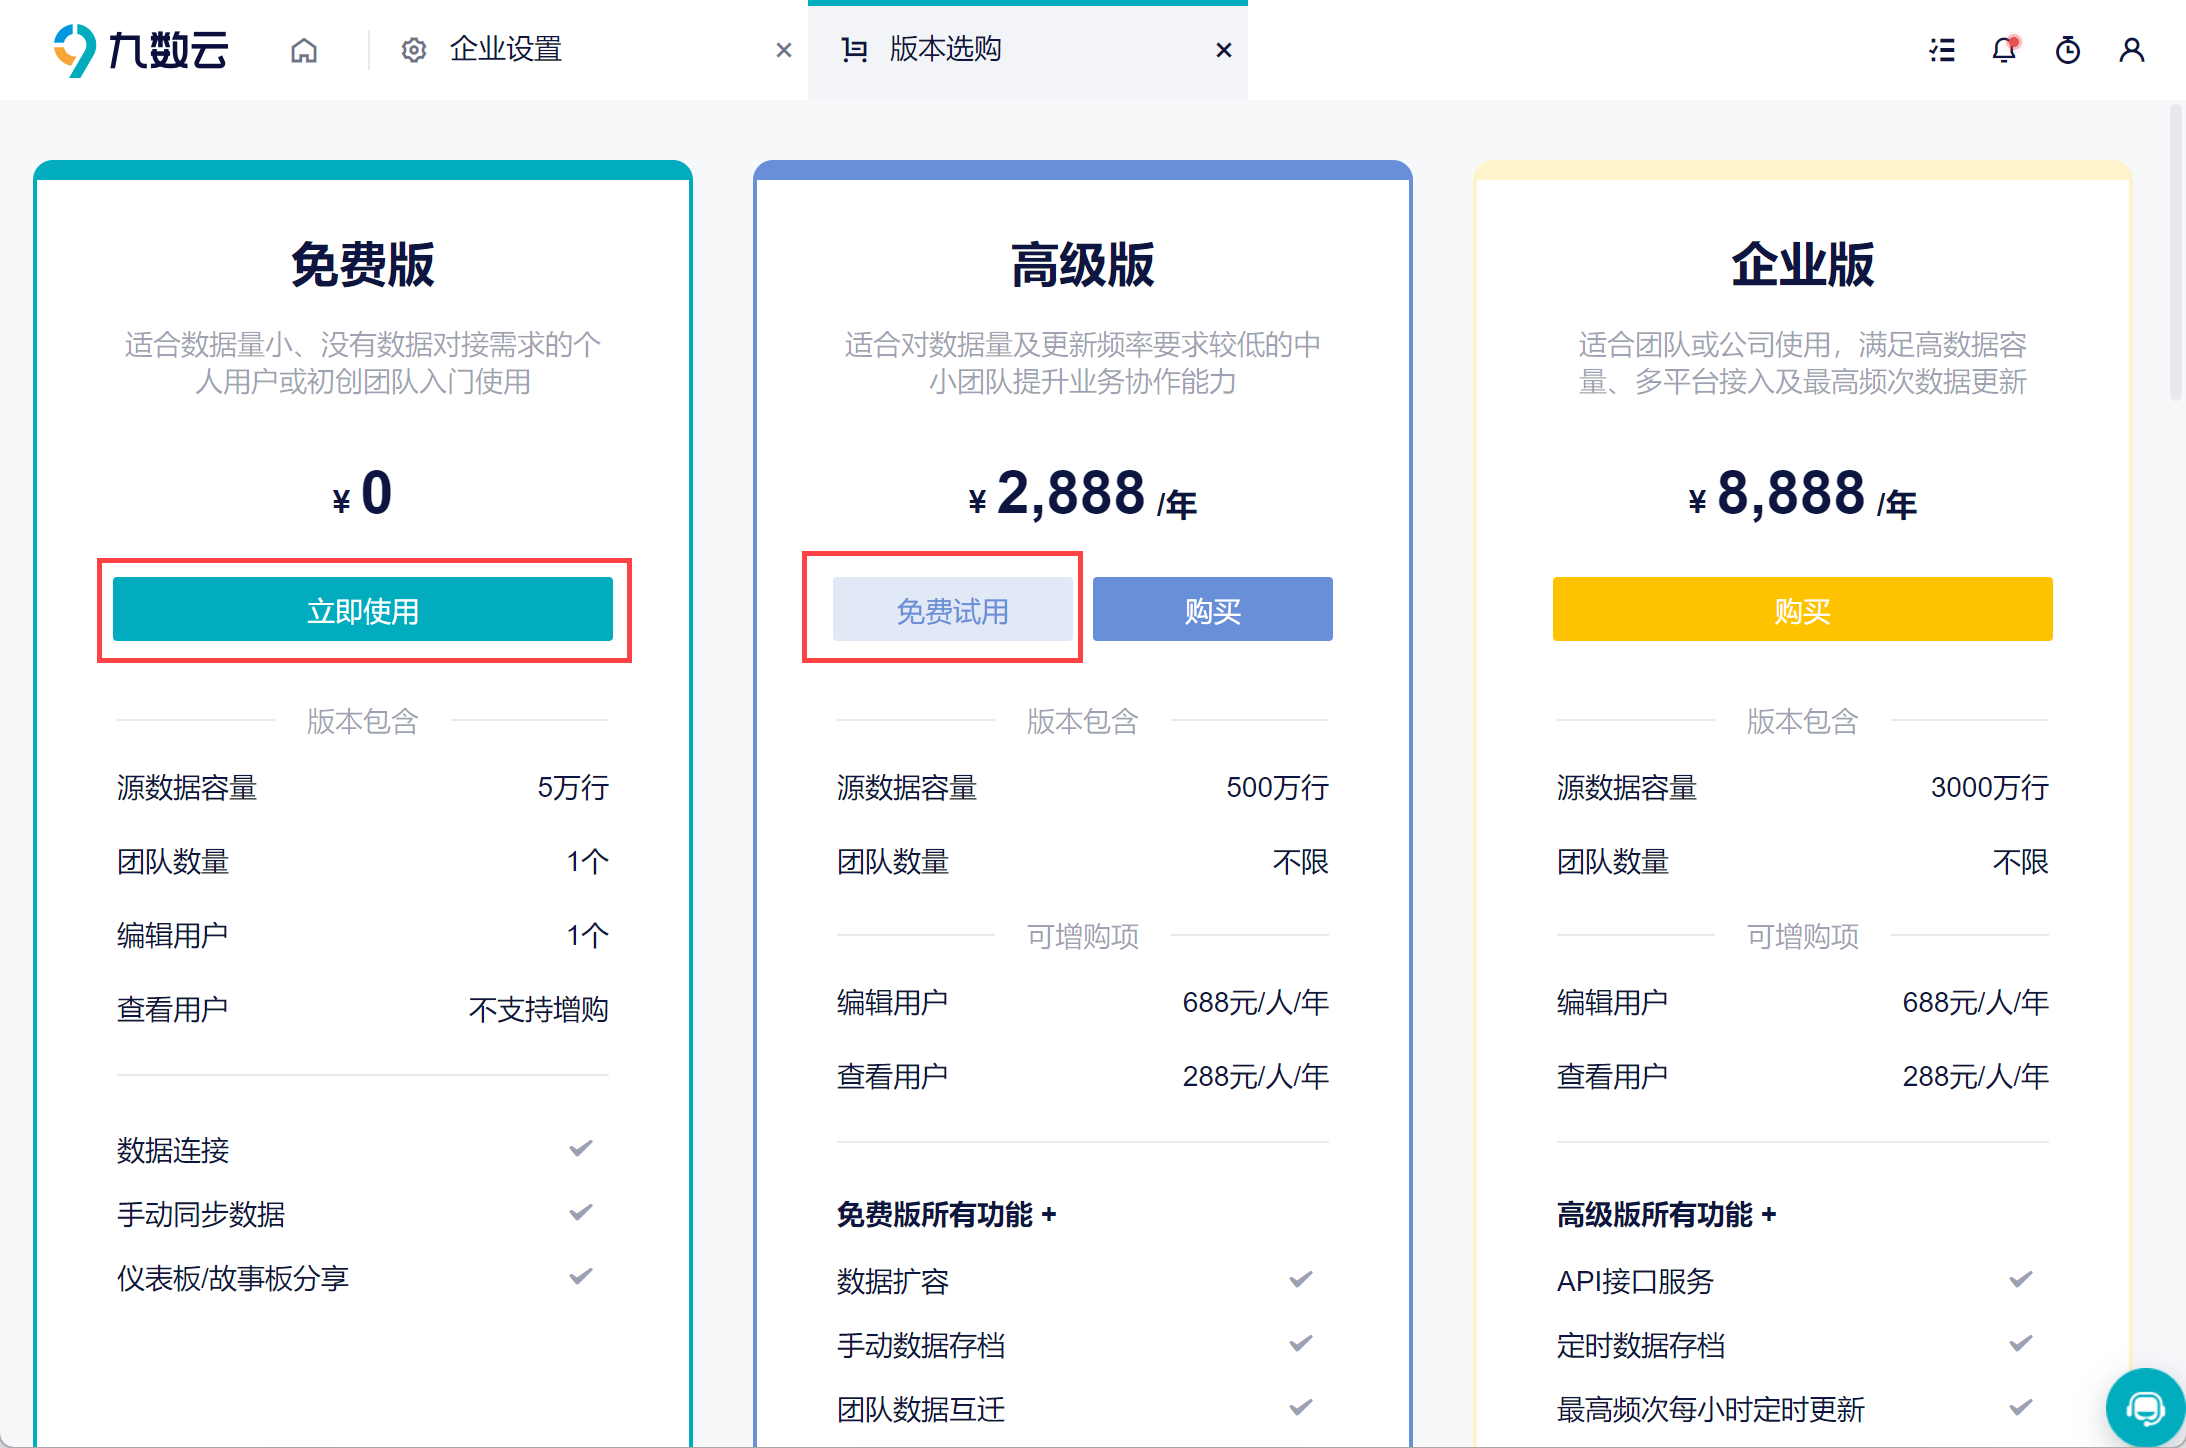The width and height of the screenshot is (2186, 1448).
Task: Click the 立即使用 button
Action: tap(363, 609)
